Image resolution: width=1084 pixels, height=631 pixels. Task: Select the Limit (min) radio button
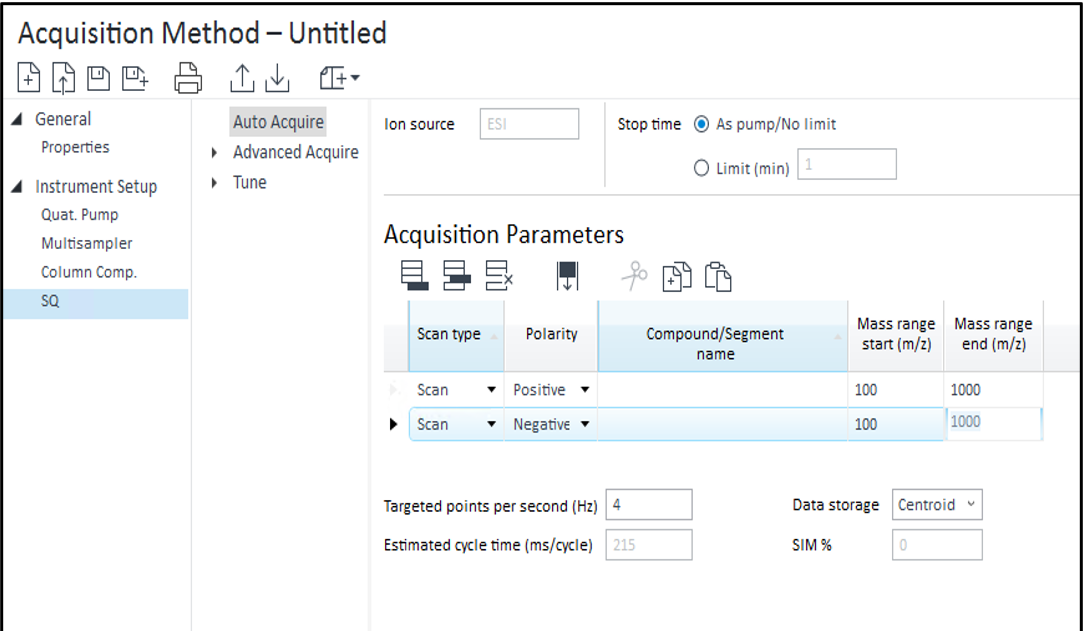point(701,168)
